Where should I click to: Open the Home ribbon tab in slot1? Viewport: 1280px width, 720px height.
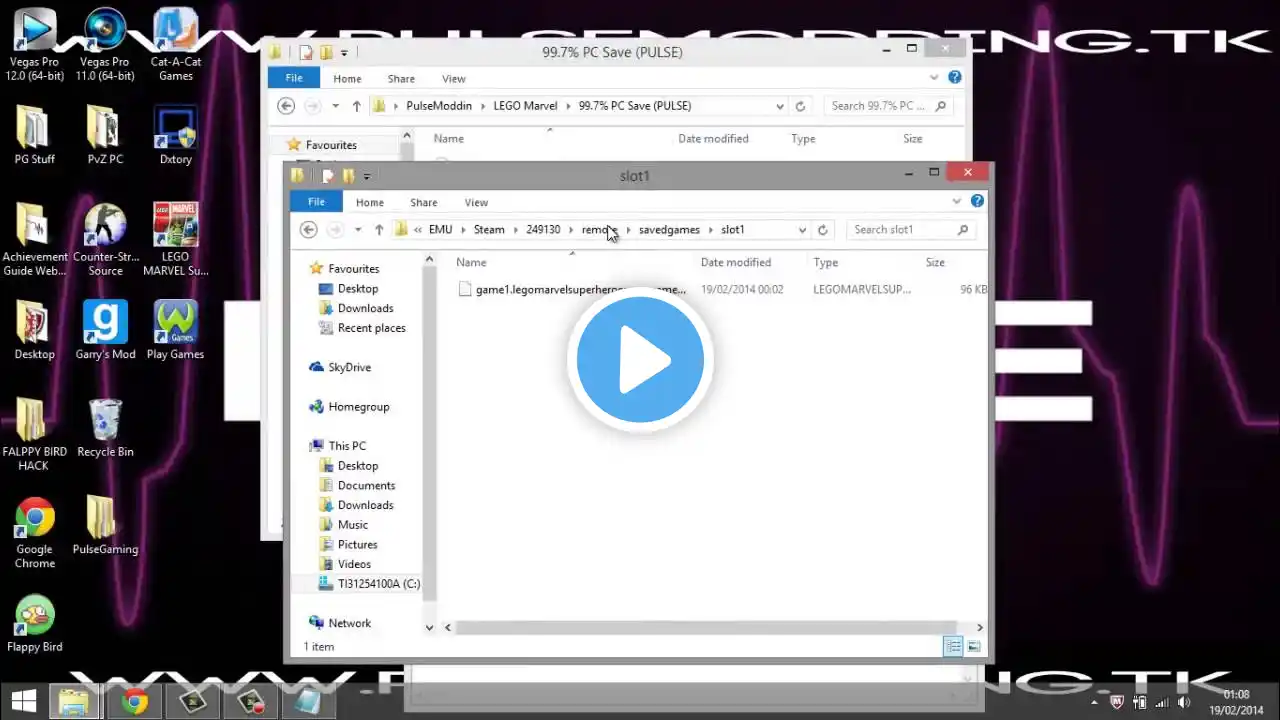pyautogui.click(x=370, y=202)
